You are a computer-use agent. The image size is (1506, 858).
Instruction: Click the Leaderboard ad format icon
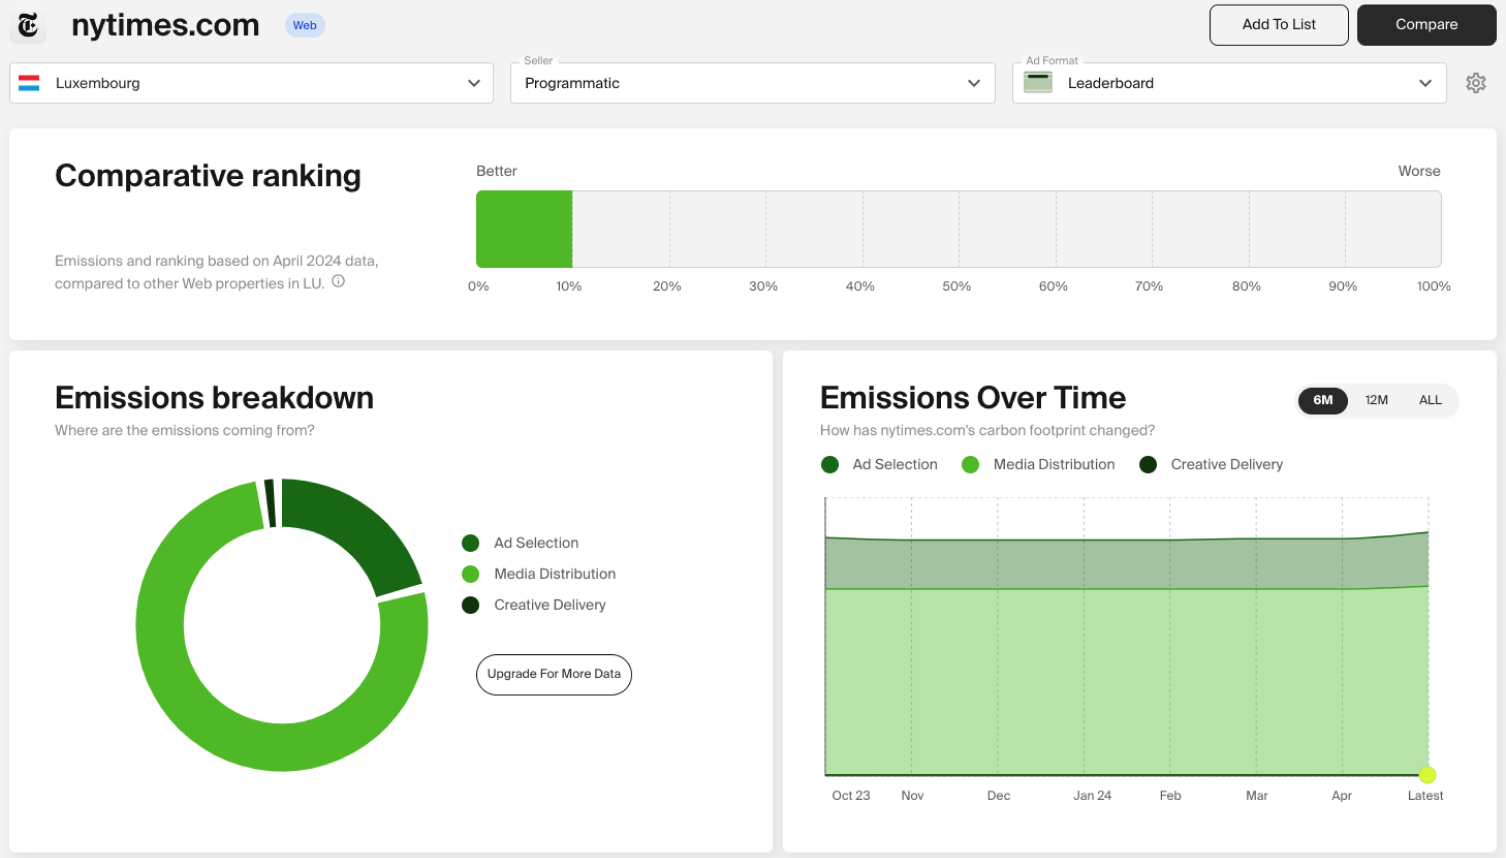1038,83
